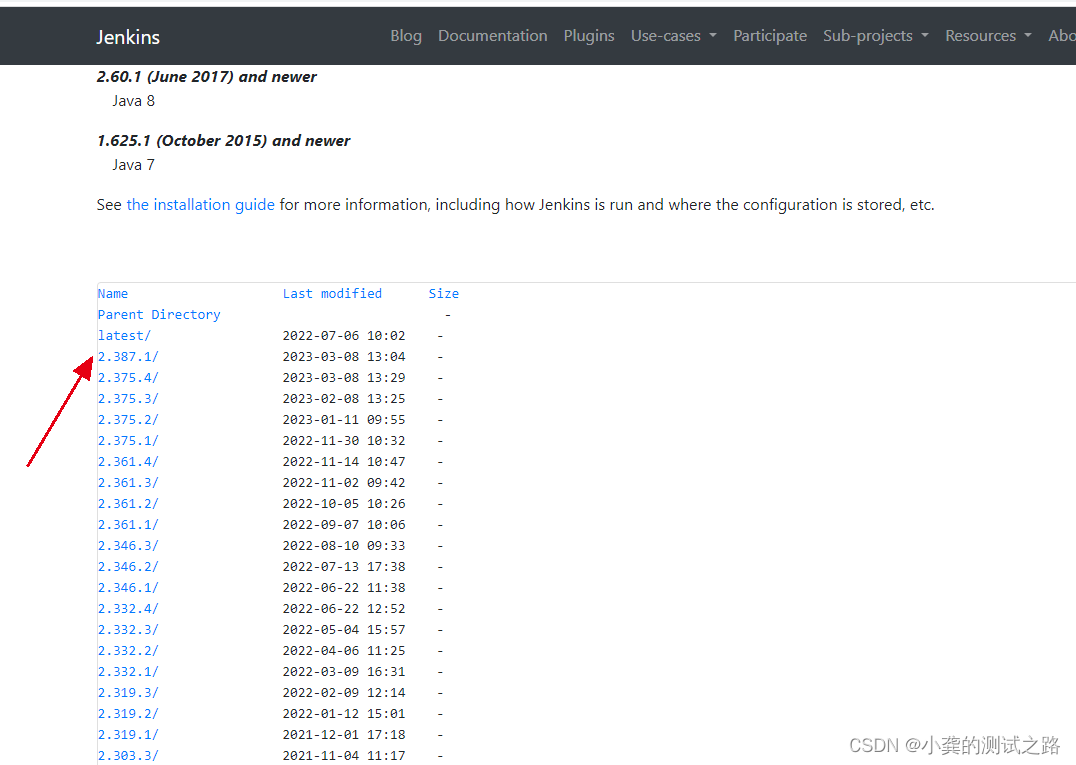1076x765 pixels.
Task: Click the Java 8 text
Action: [x=134, y=101]
